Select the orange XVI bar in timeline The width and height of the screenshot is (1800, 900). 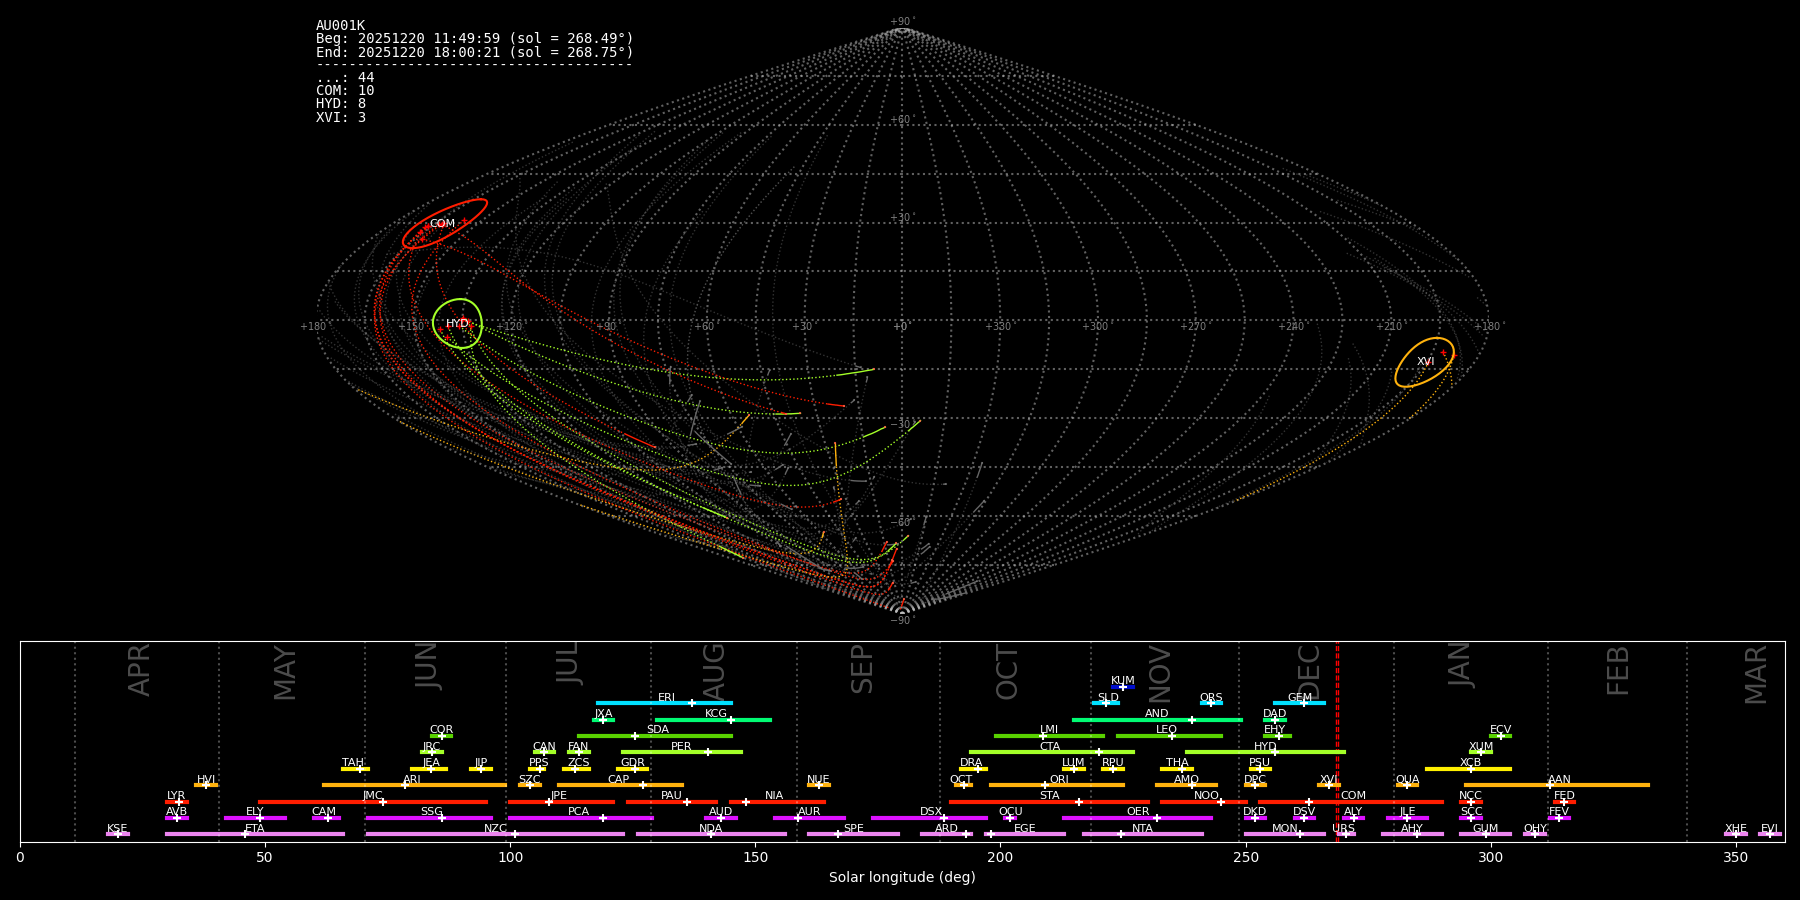pyautogui.click(x=1328, y=785)
